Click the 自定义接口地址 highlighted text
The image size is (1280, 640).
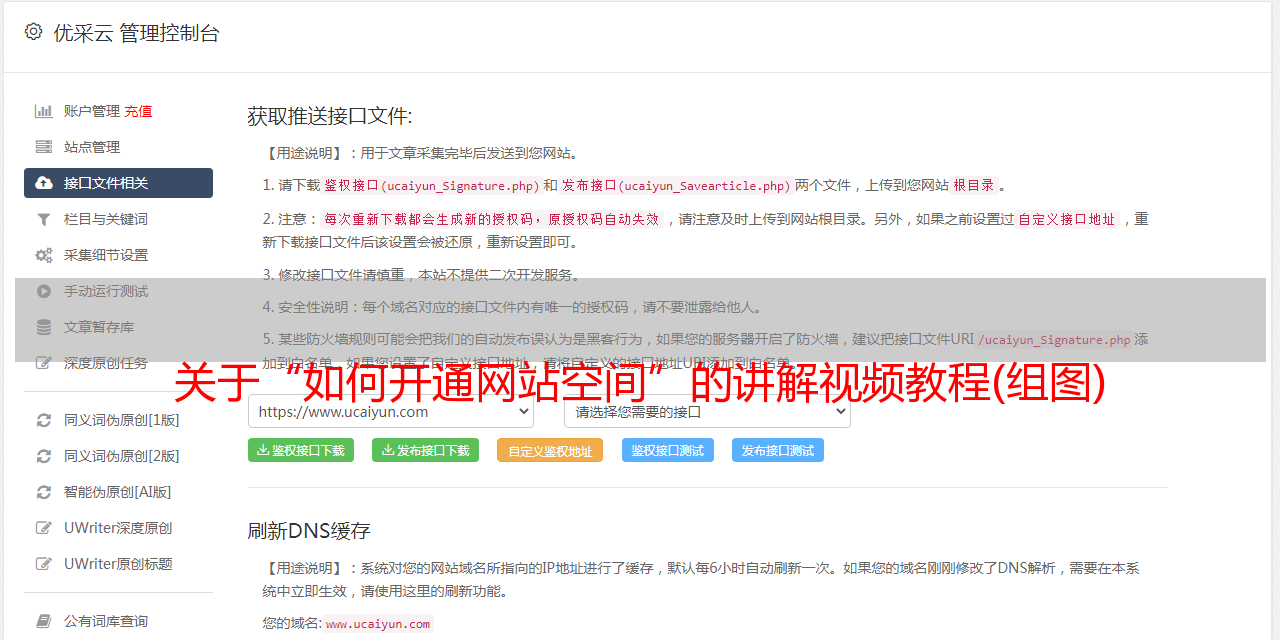(x=1067, y=220)
